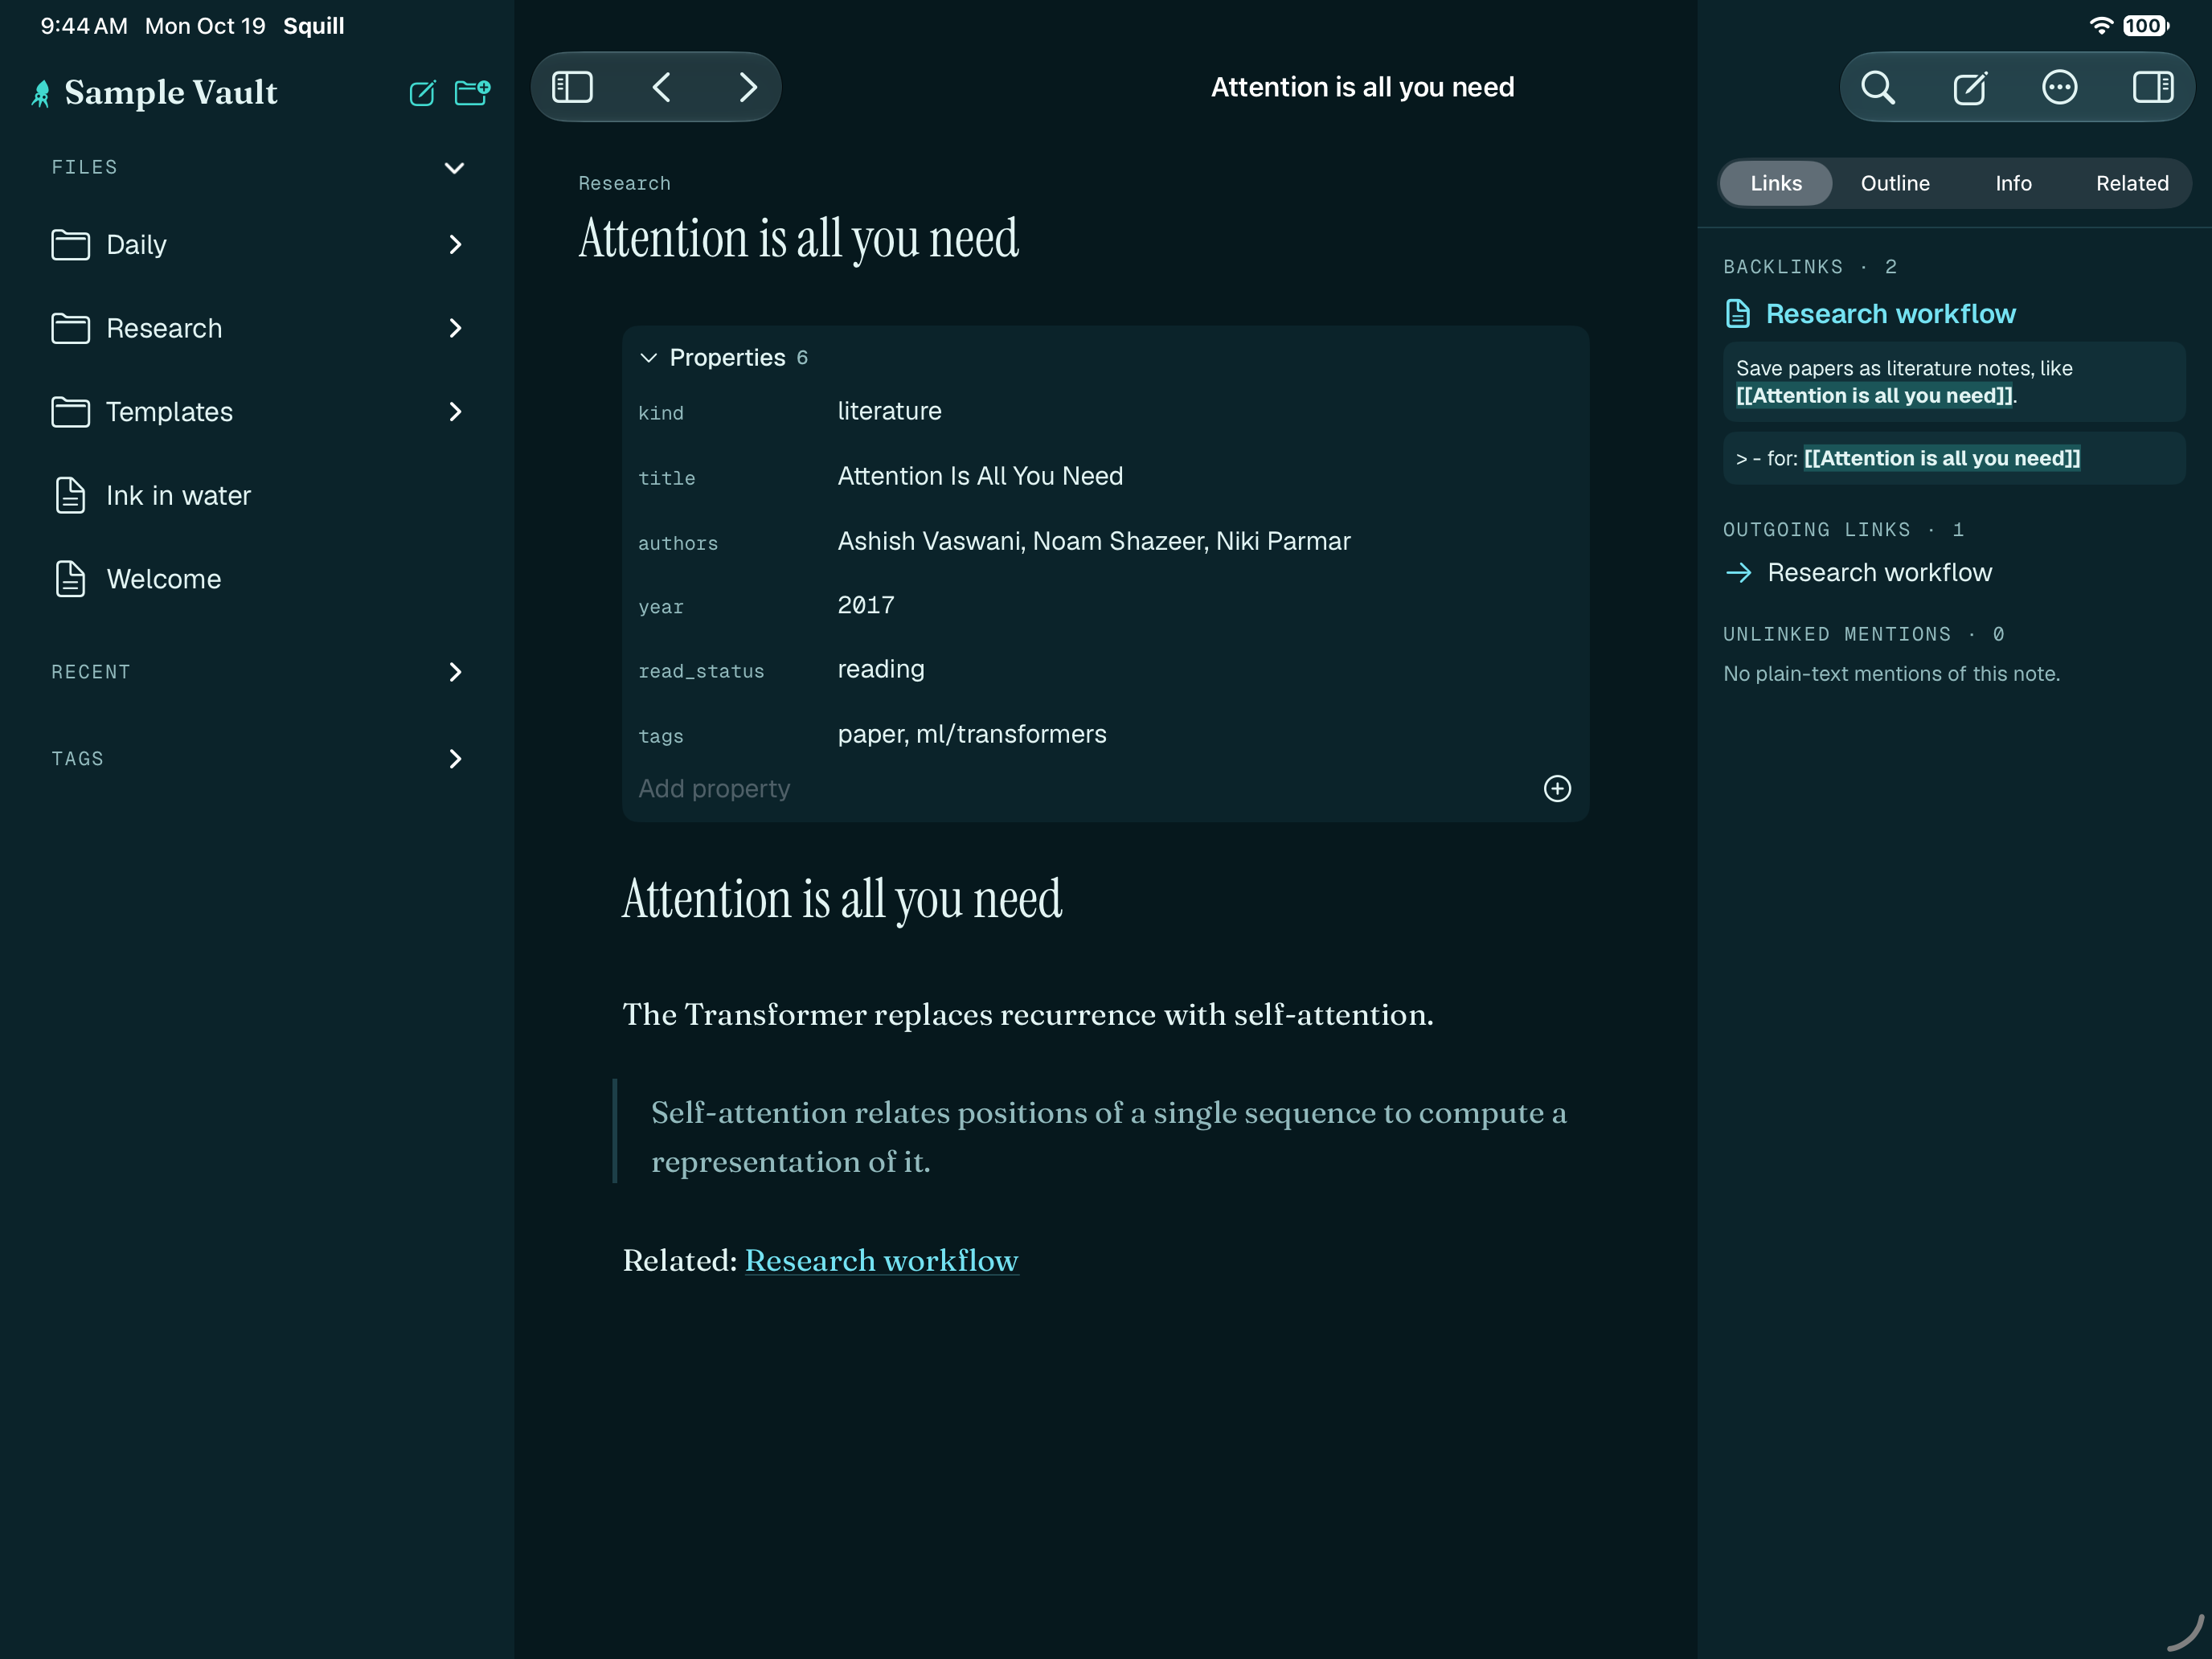Click the Daily folder icon

70,245
